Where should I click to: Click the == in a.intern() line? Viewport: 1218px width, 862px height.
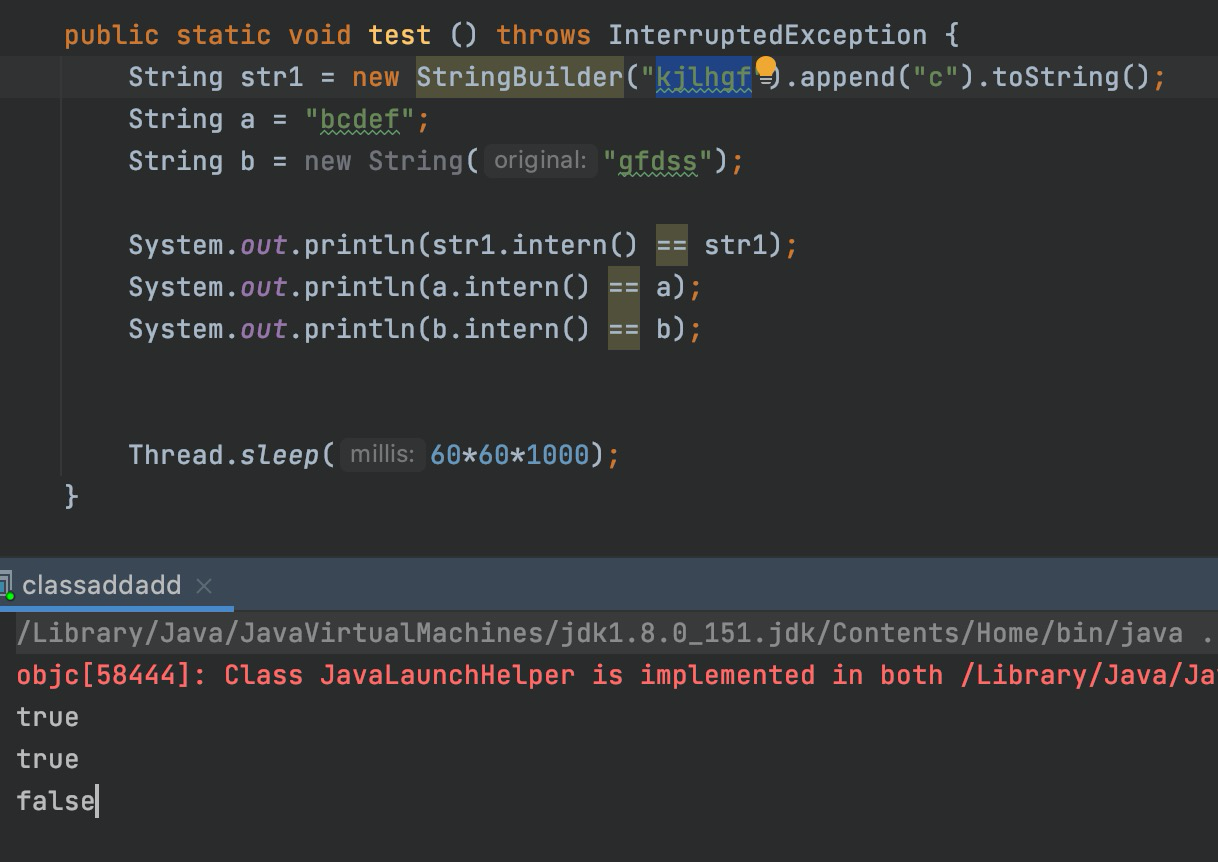coord(624,287)
